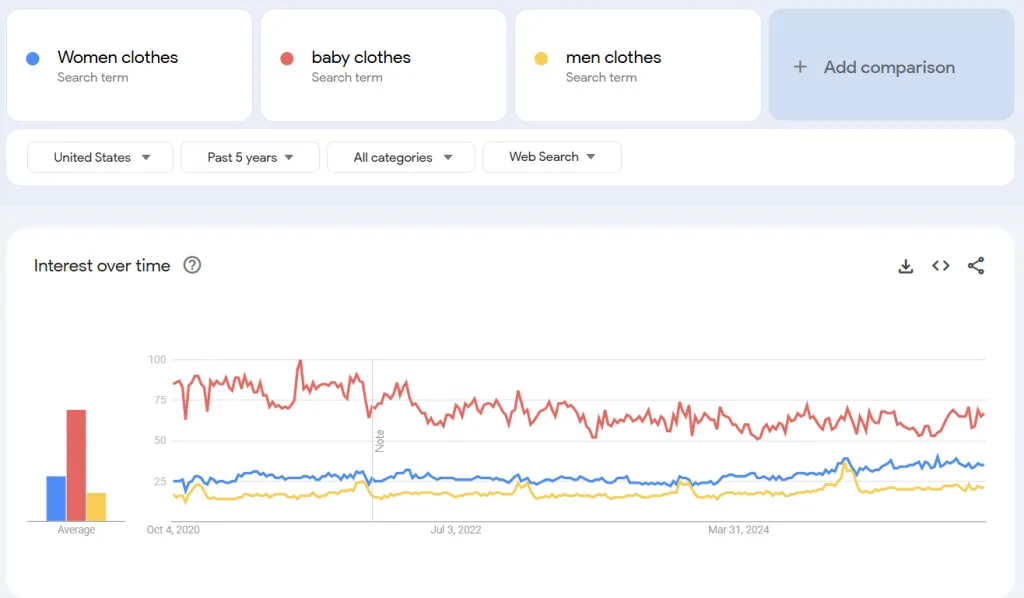This screenshot has height=598, width=1024.
Task: Select the red average bar for baby clothes
Action: click(x=76, y=465)
